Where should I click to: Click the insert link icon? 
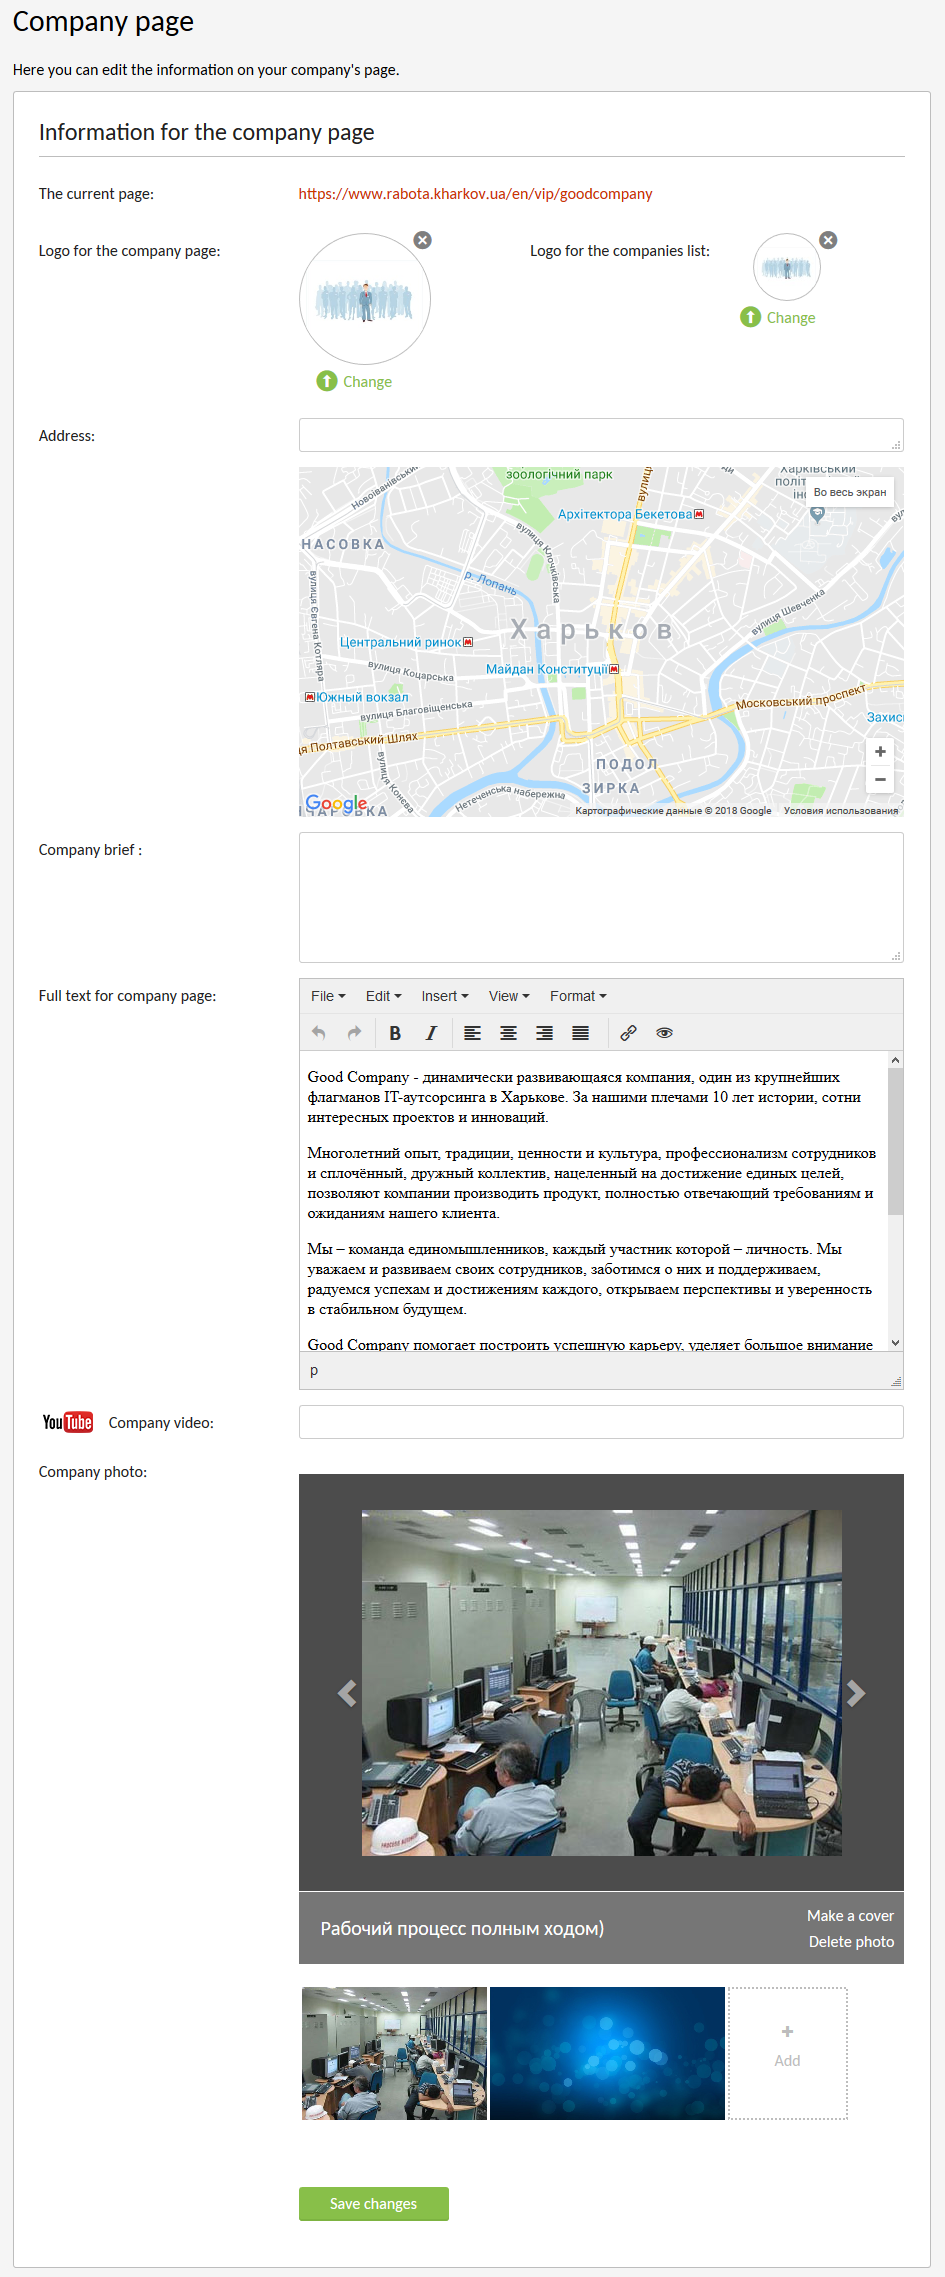click(x=628, y=1033)
